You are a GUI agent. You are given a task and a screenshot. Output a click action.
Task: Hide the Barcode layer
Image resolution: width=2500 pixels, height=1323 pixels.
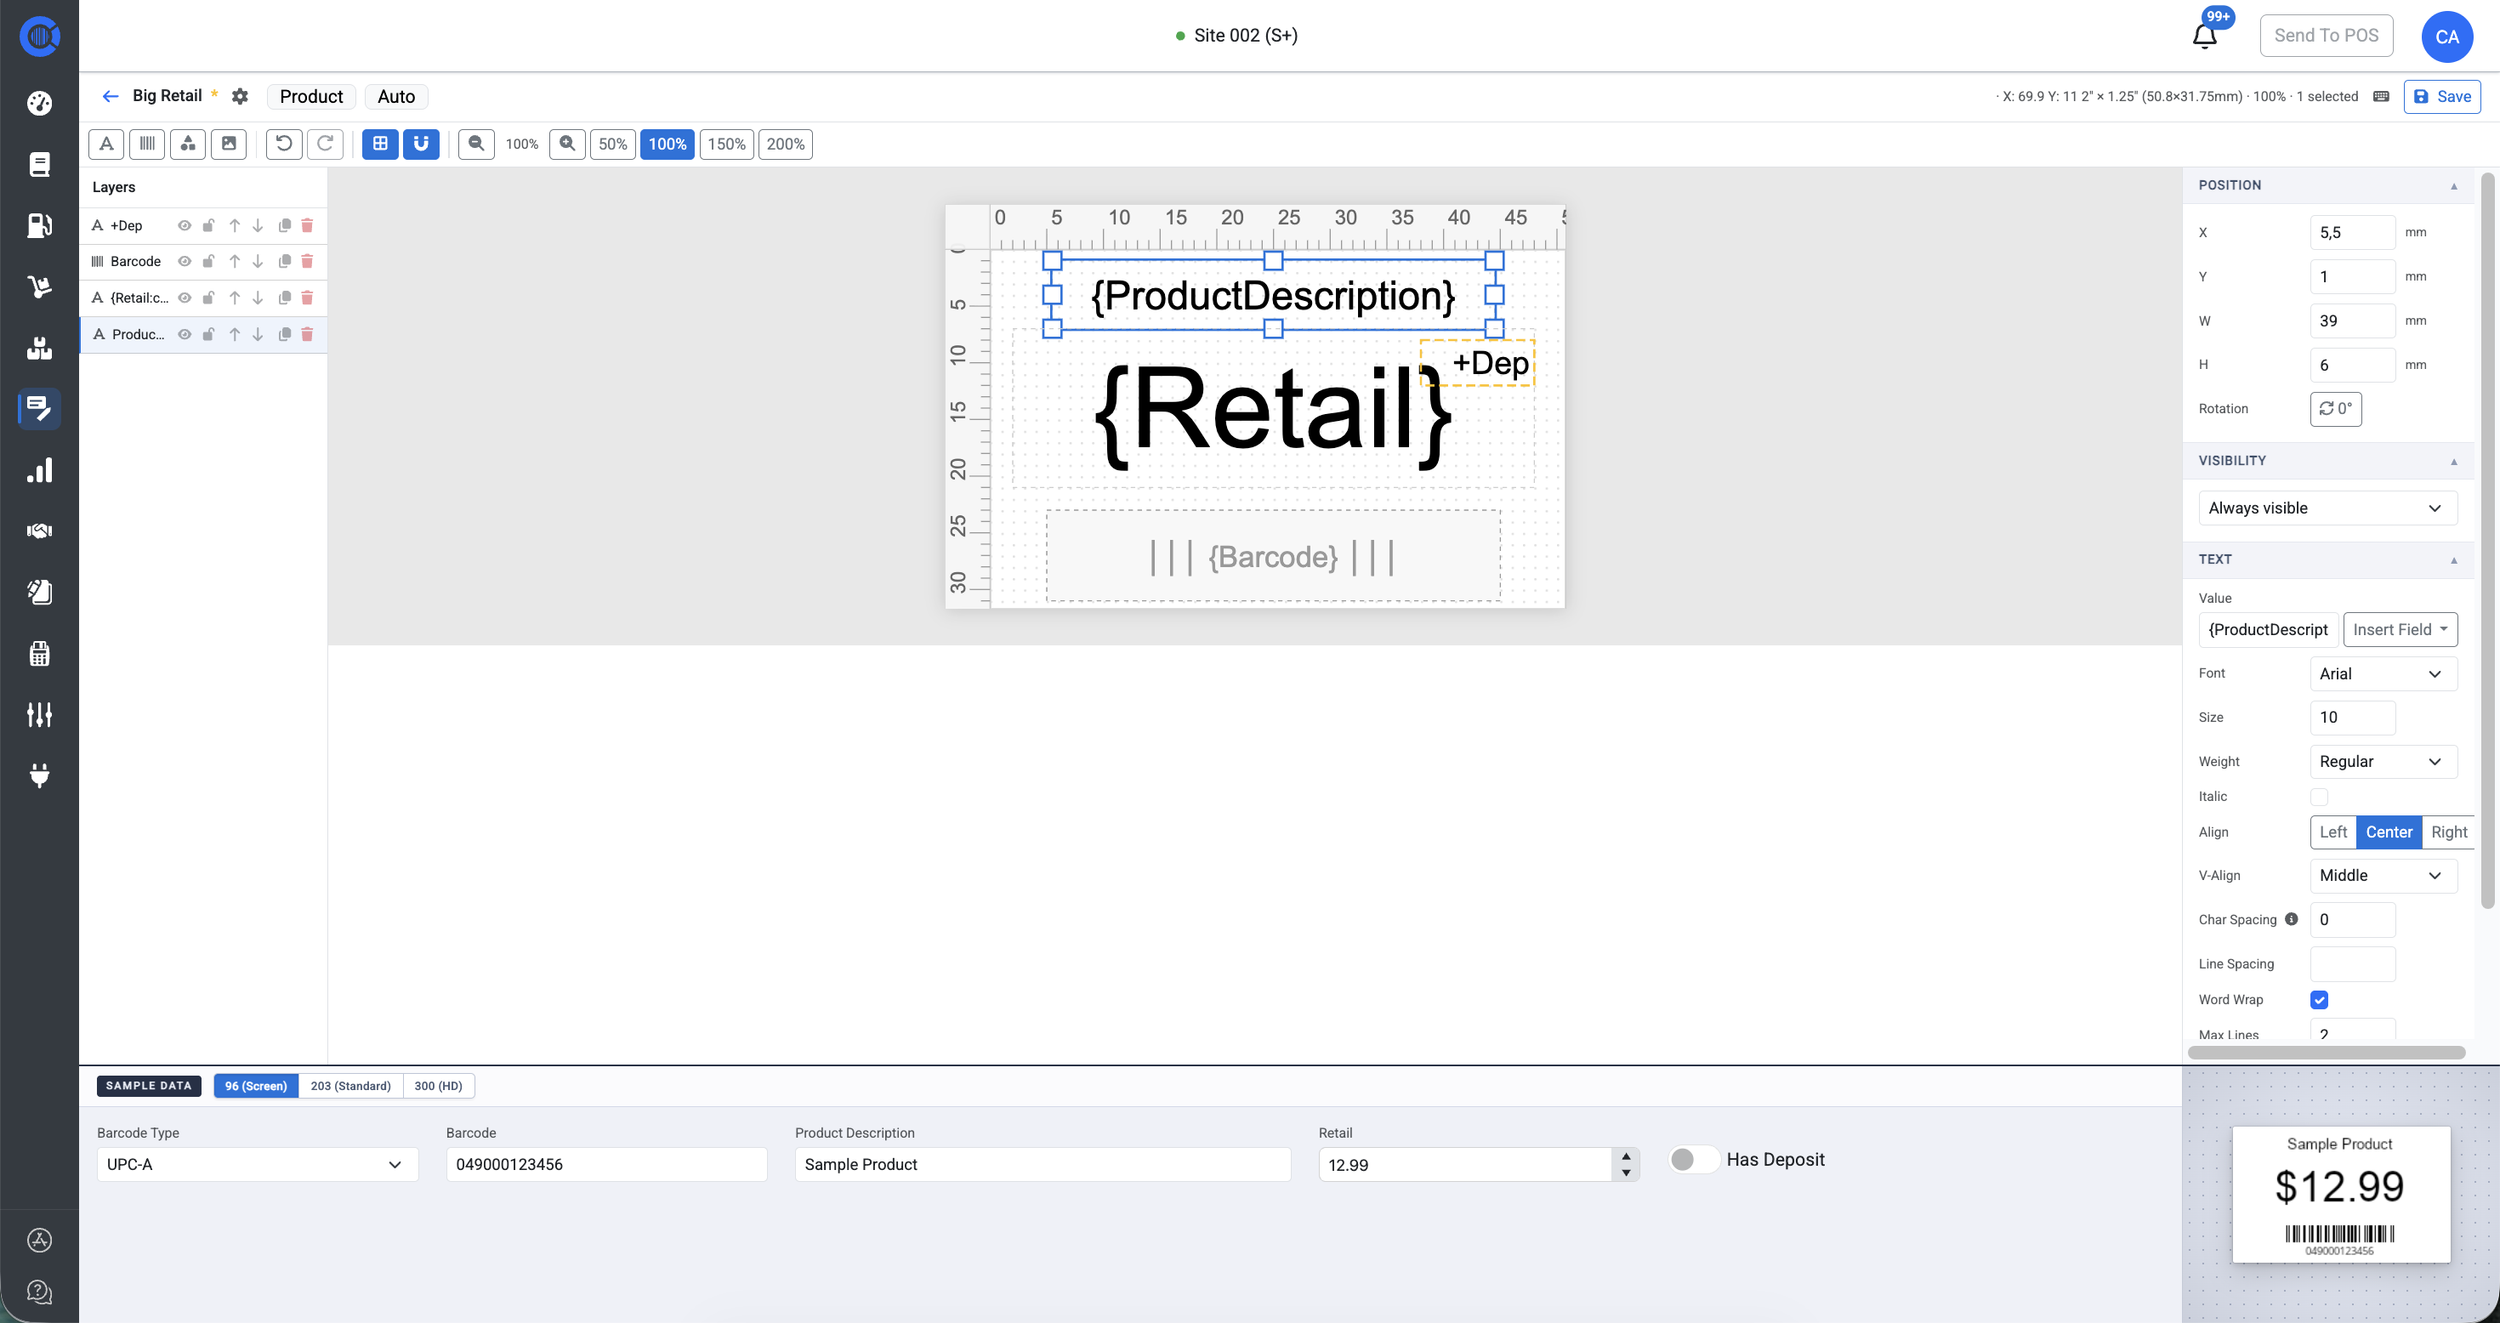pos(184,262)
